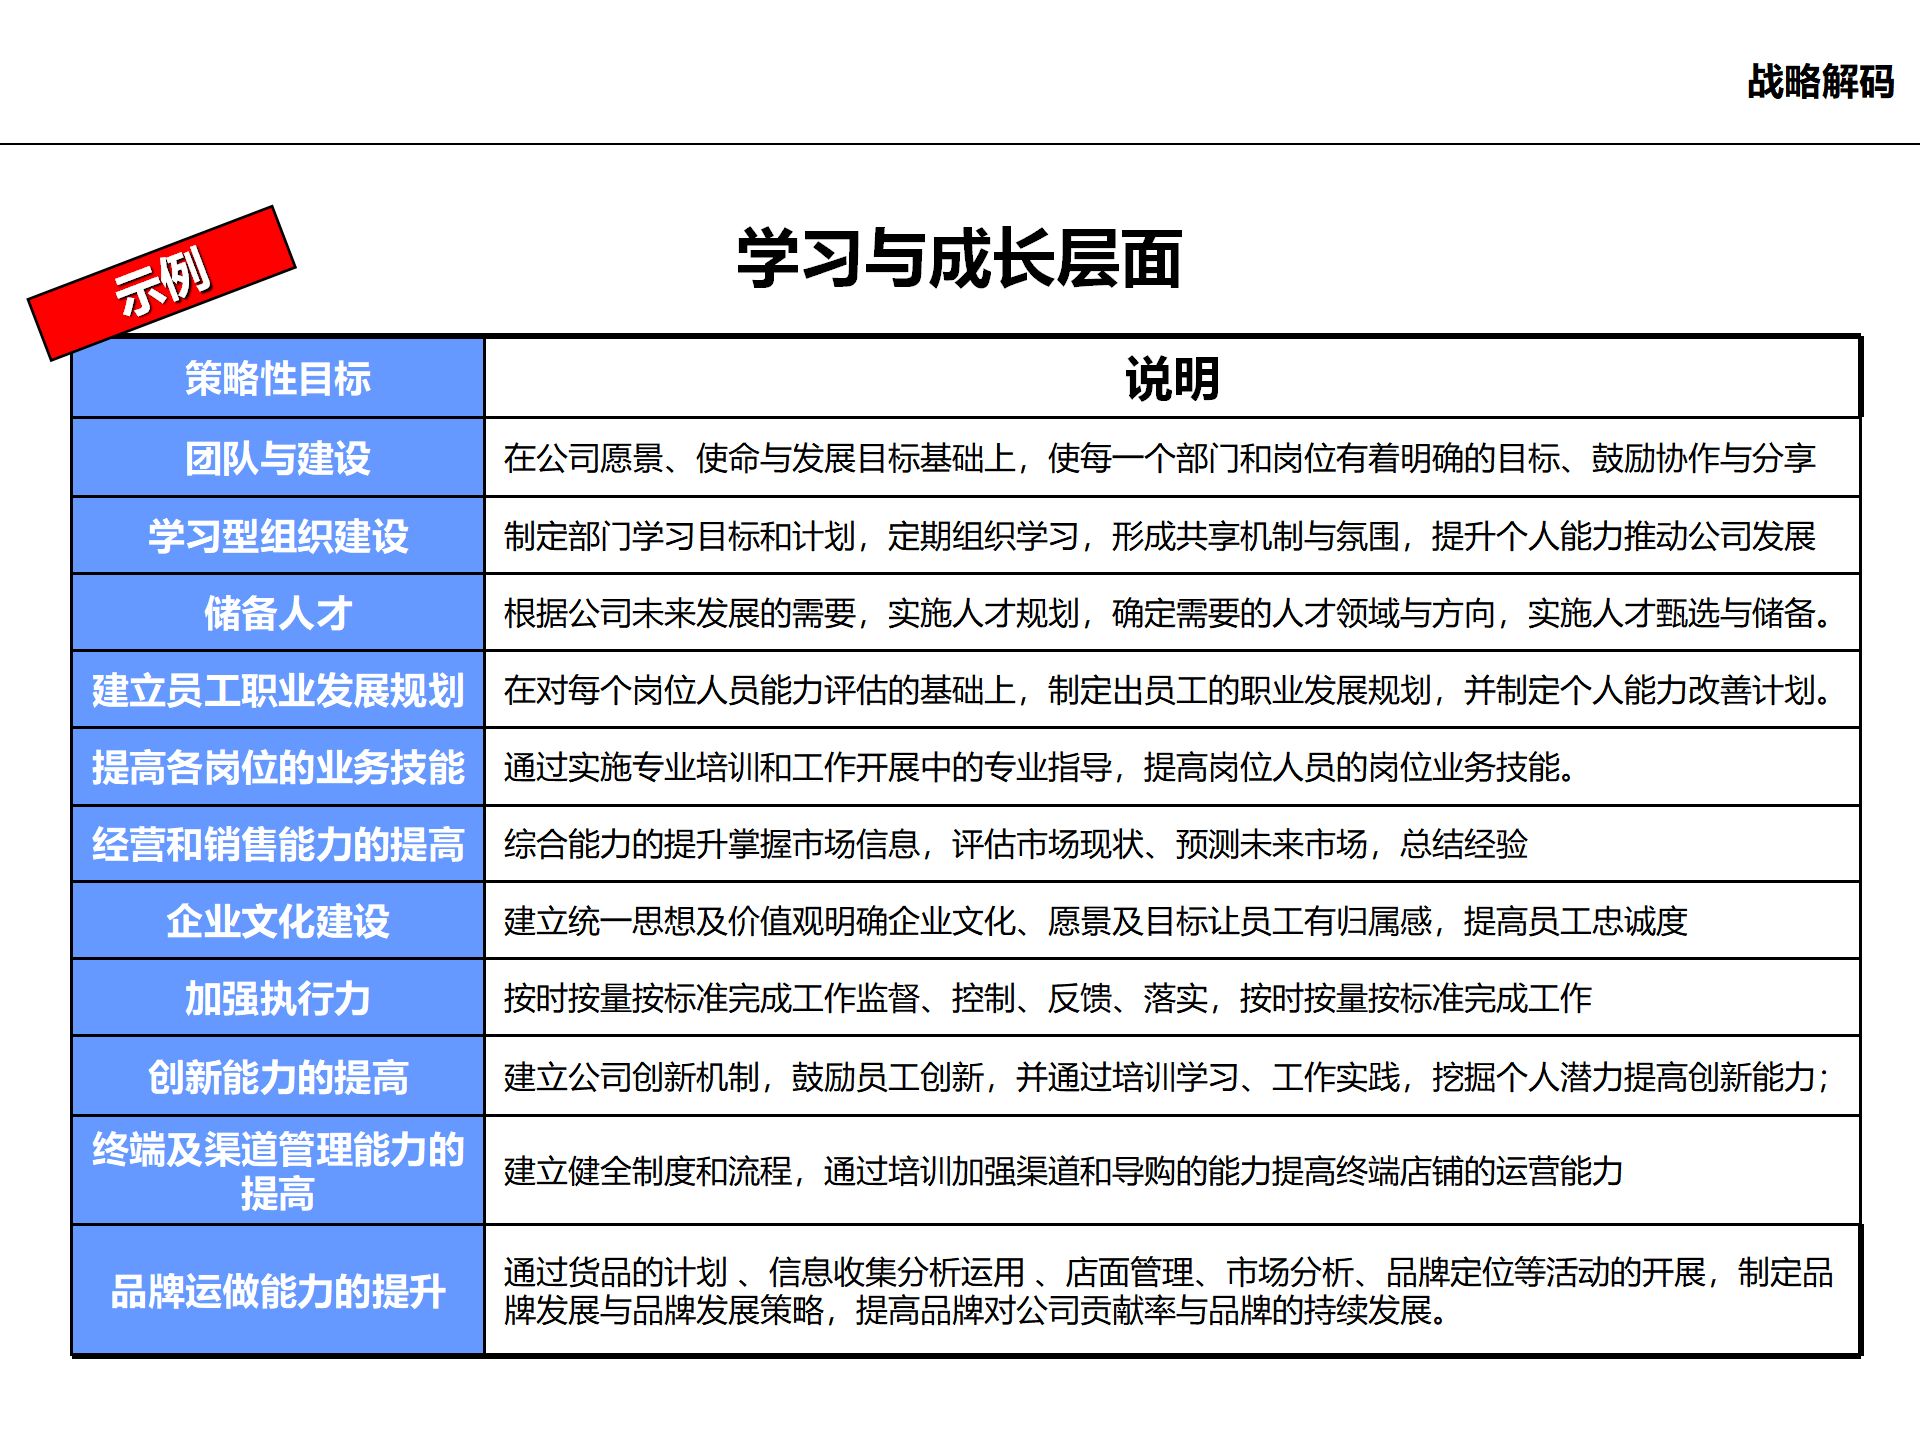Click the description text for 加强执行力
This screenshot has width=1920, height=1440.
(x=1047, y=998)
